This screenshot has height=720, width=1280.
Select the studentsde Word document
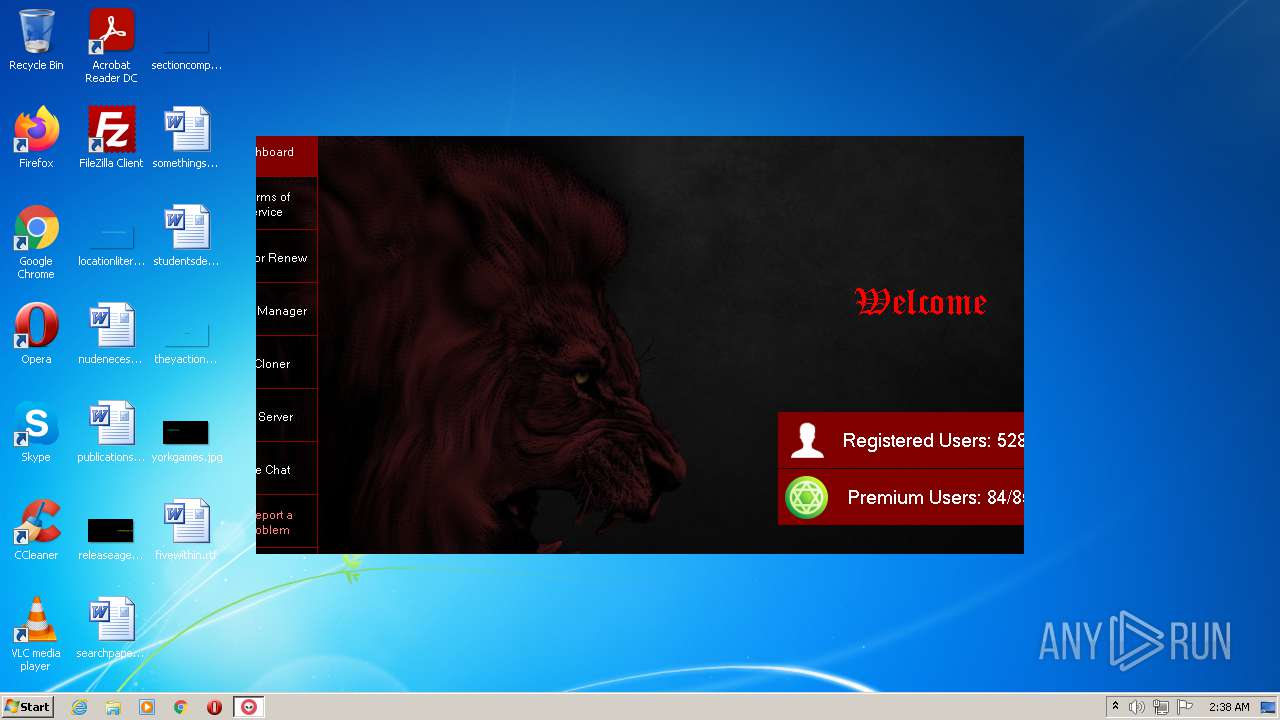(x=186, y=236)
